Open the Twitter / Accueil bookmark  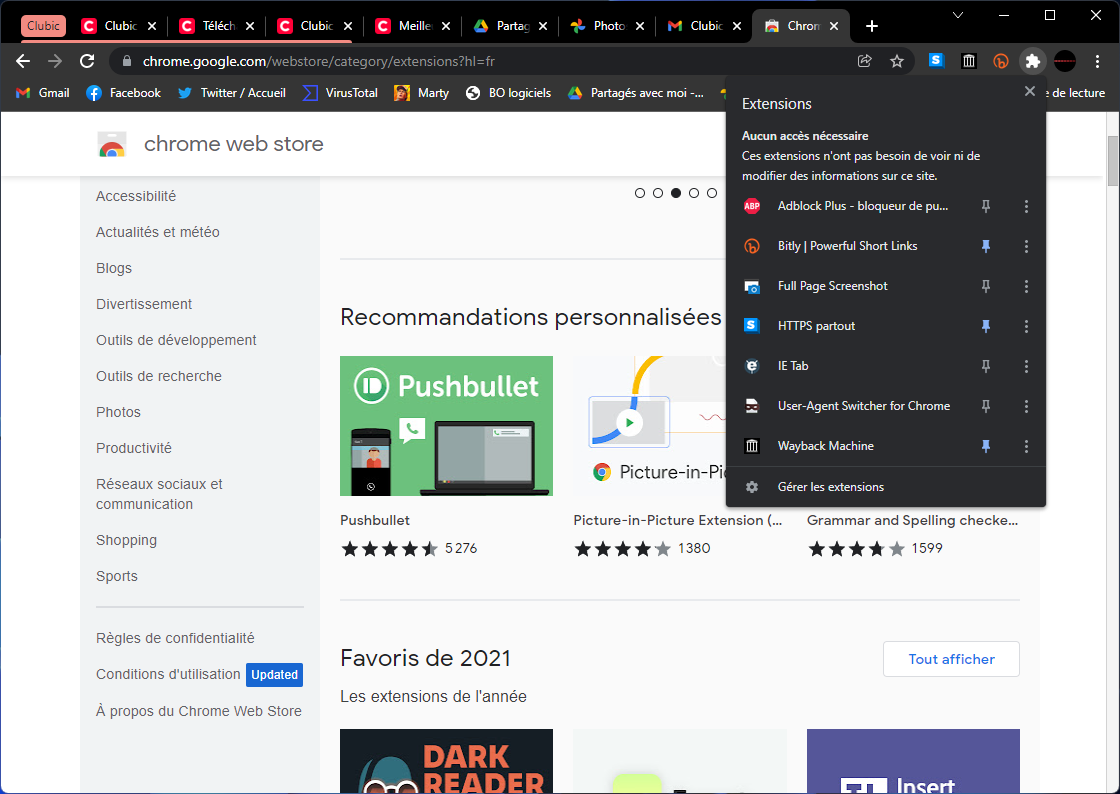pyautogui.click(x=232, y=93)
